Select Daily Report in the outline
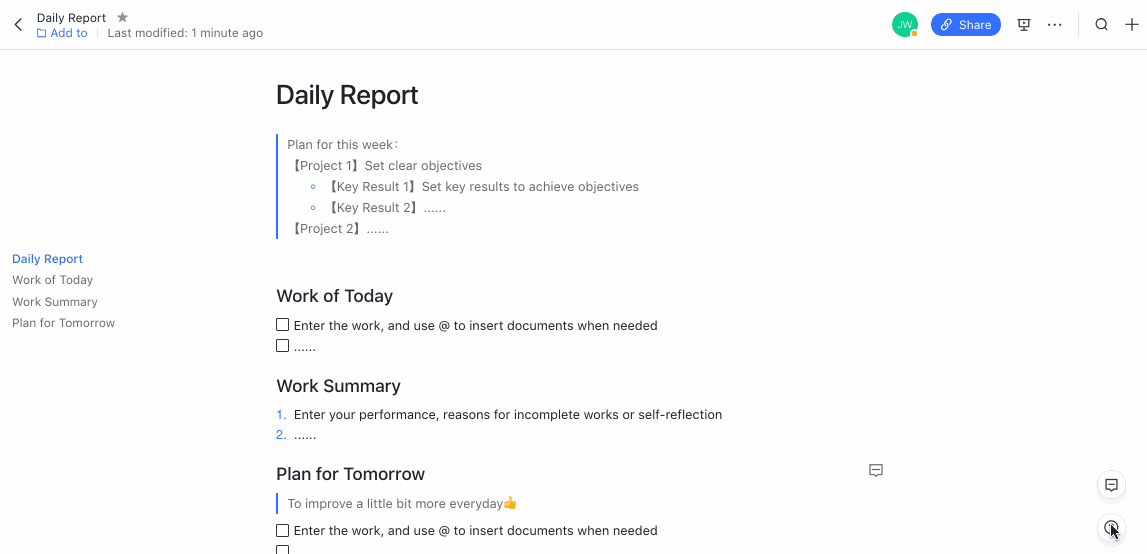Image resolution: width=1147 pixels, height=554 pixels. [48, 258]
